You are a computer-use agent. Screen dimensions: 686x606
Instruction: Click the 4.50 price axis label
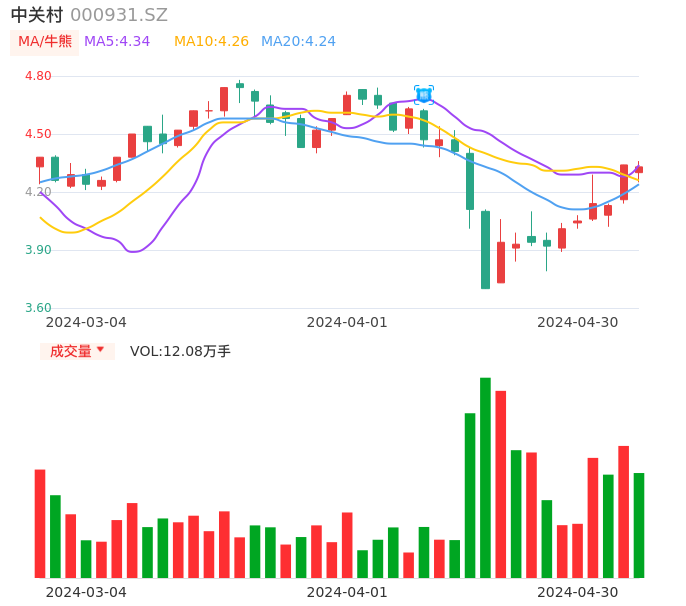click(x=38, y=134)
